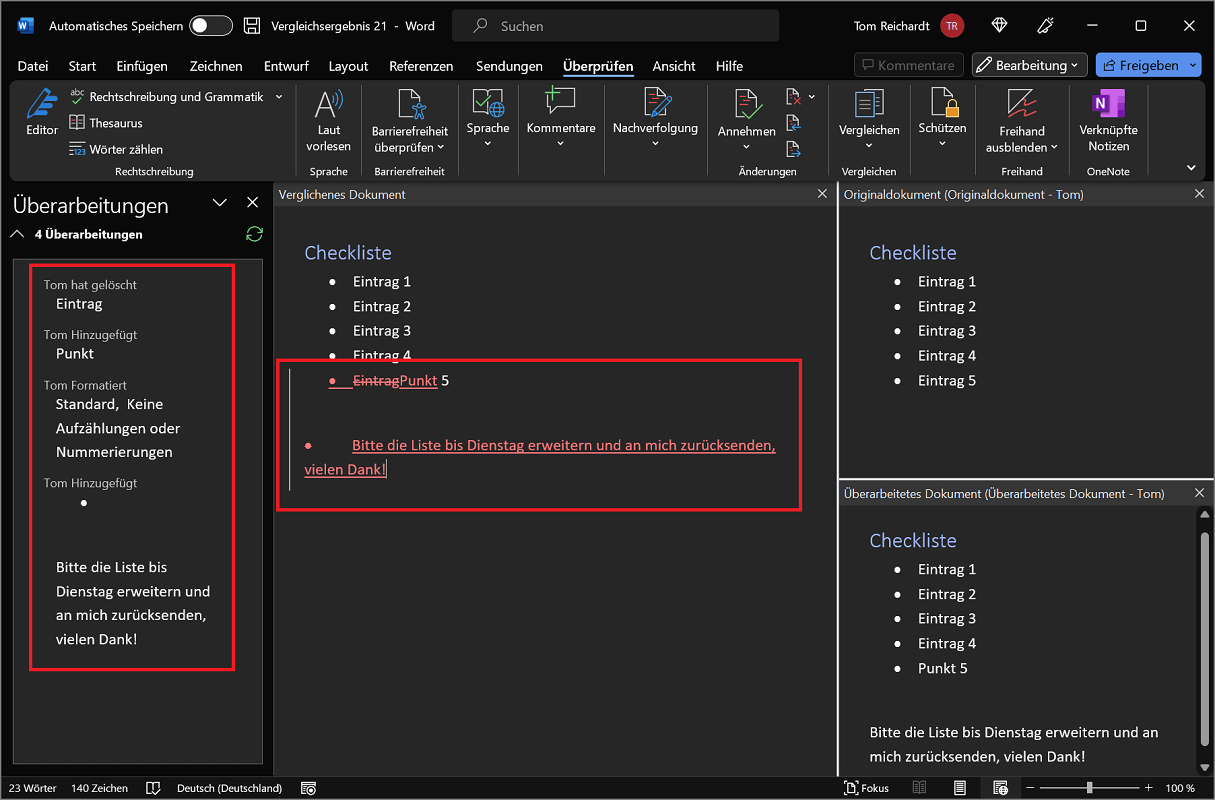This screenshot has height=800, width=1215.
Task: Click the pen sparkle icon in title bar
Action: pos(1046,26)
